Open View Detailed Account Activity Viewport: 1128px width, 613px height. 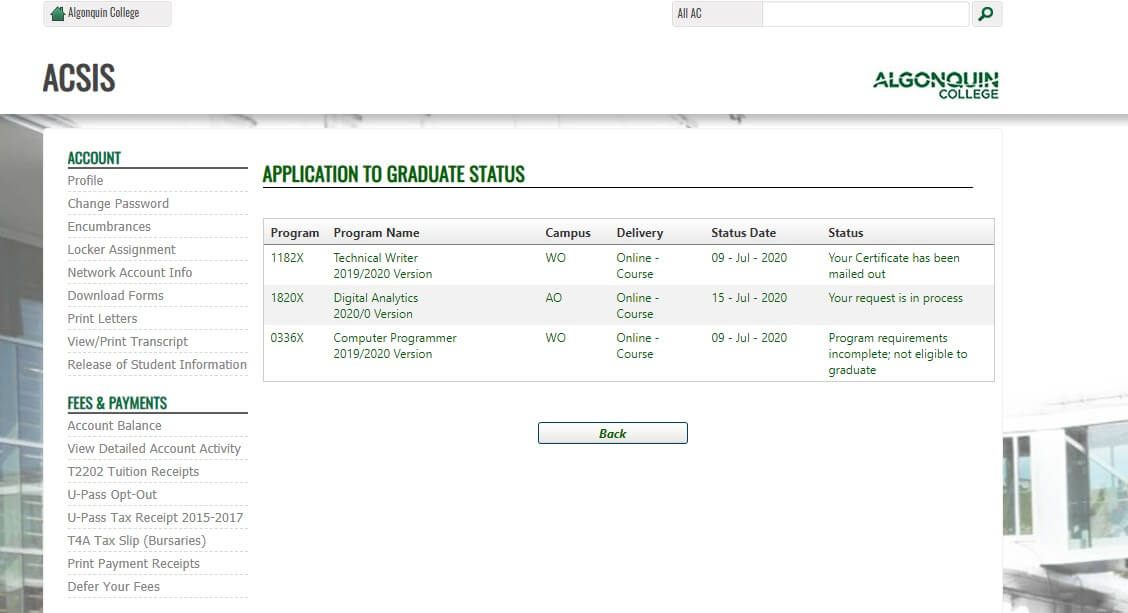coord(154,449)
